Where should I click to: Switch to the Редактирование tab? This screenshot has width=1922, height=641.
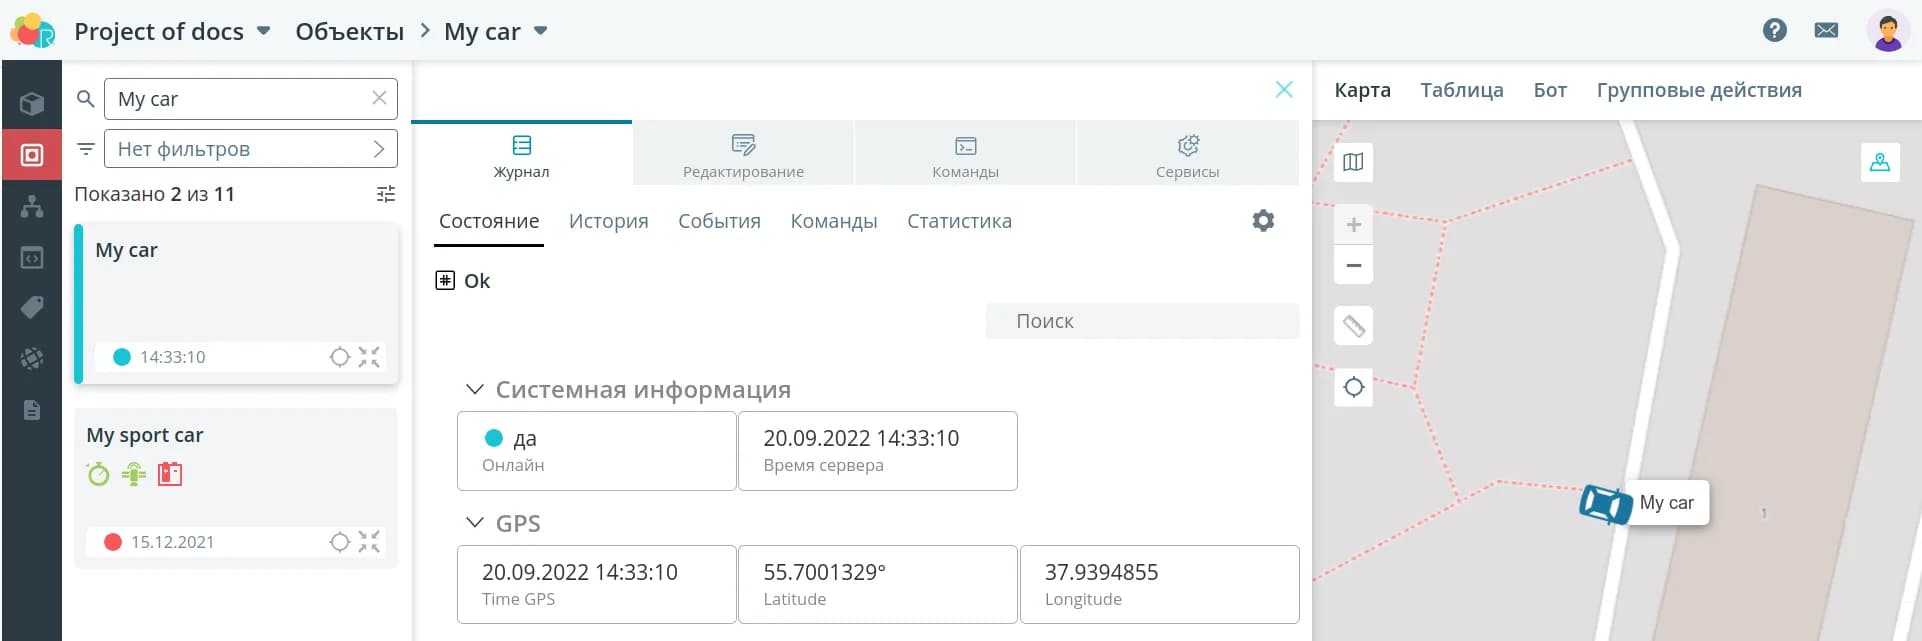[x=743, y=154]
